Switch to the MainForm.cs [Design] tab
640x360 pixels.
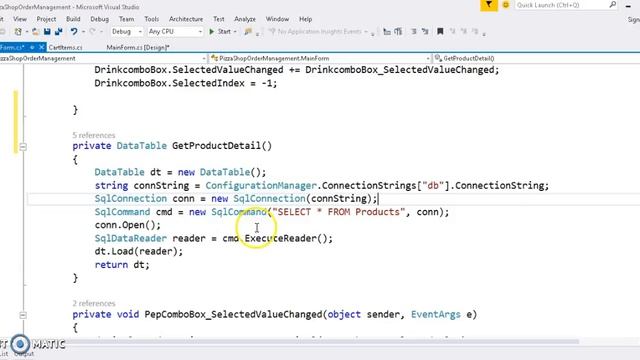pos(138,47)
